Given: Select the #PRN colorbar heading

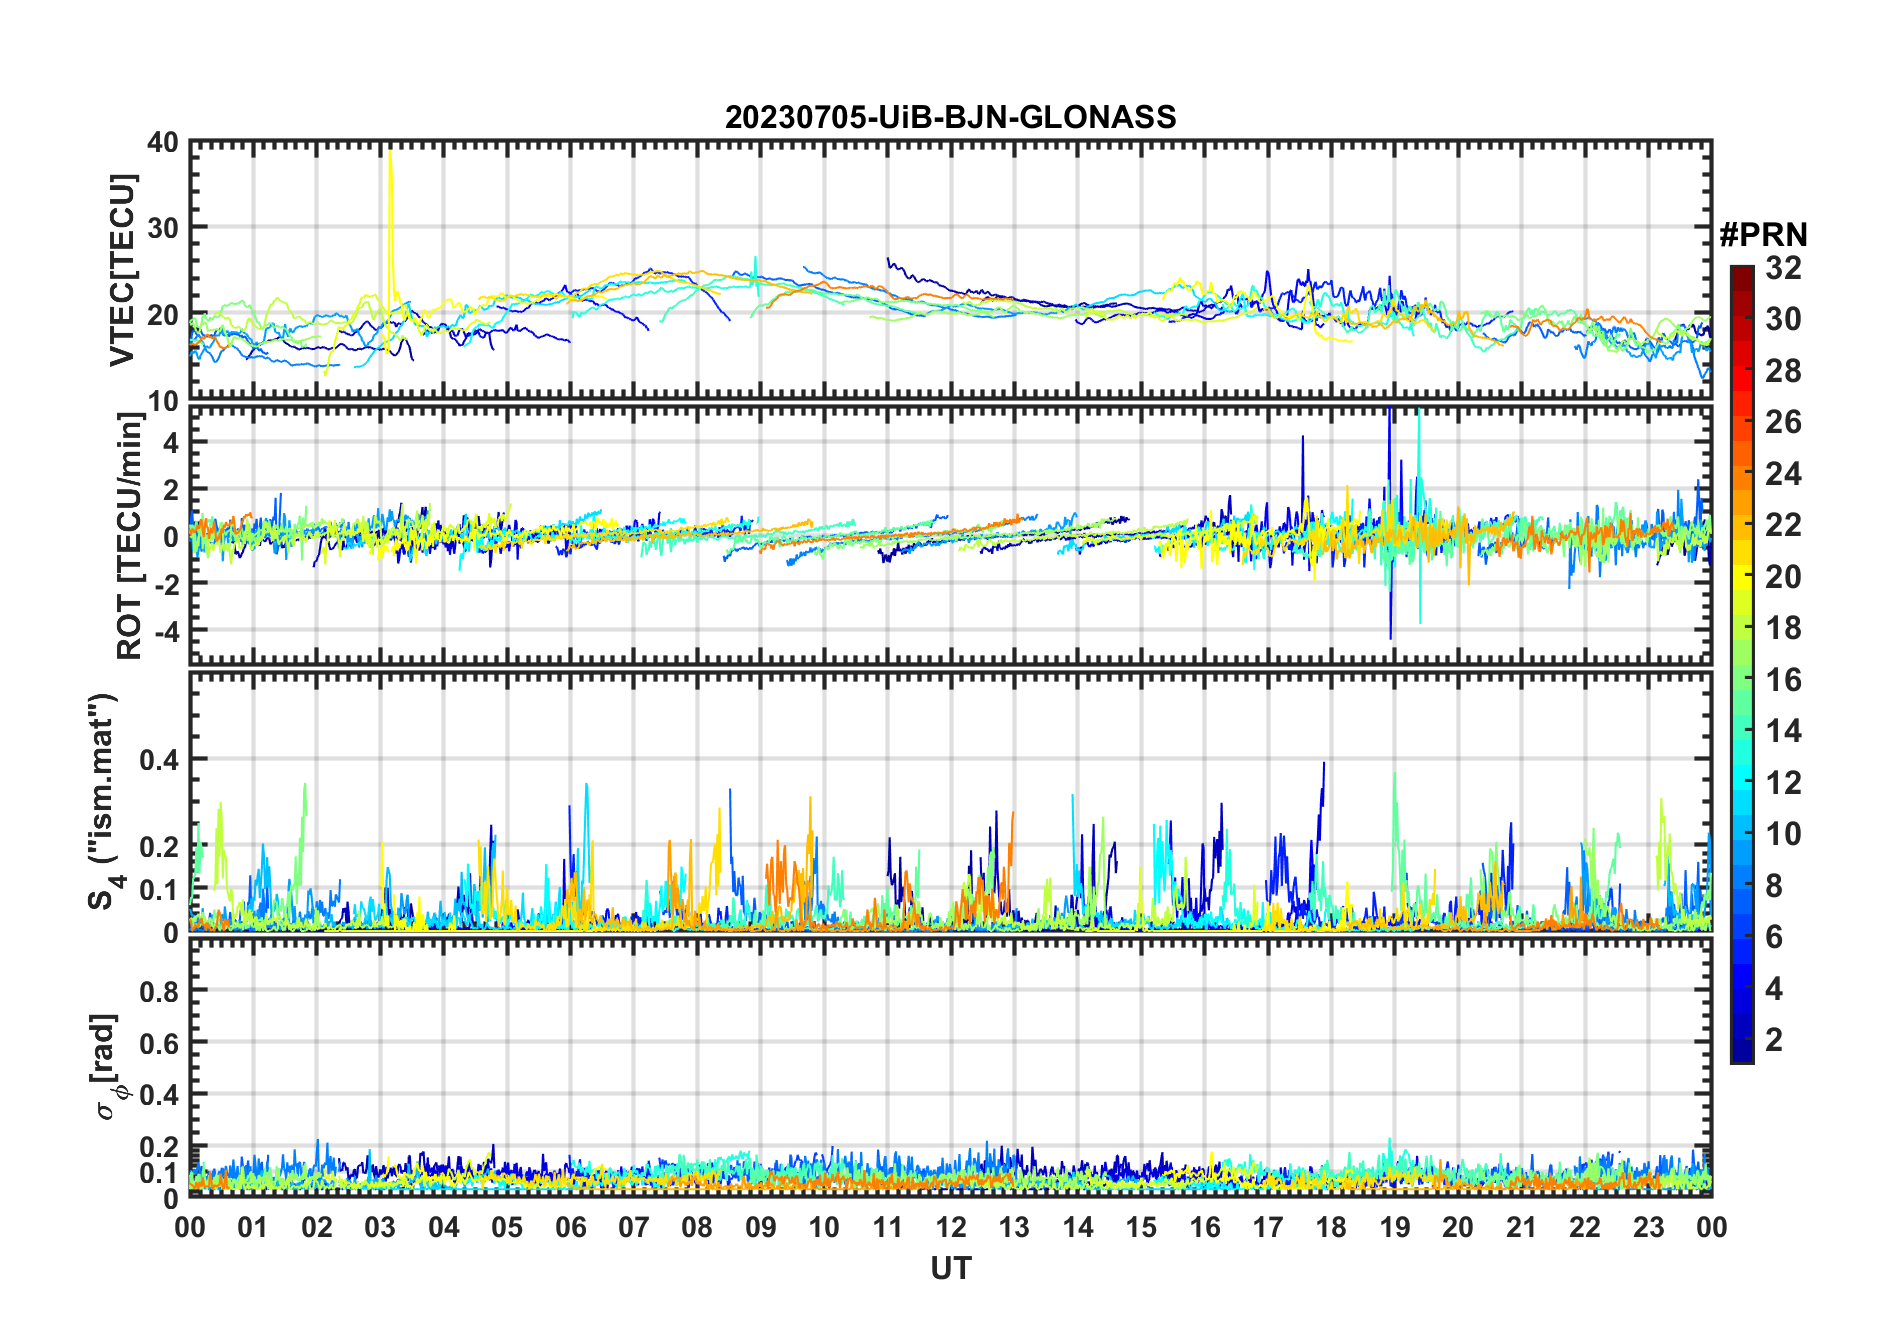Looking at the screenshot, I should pyautogui.click(x=1763, y=235).
